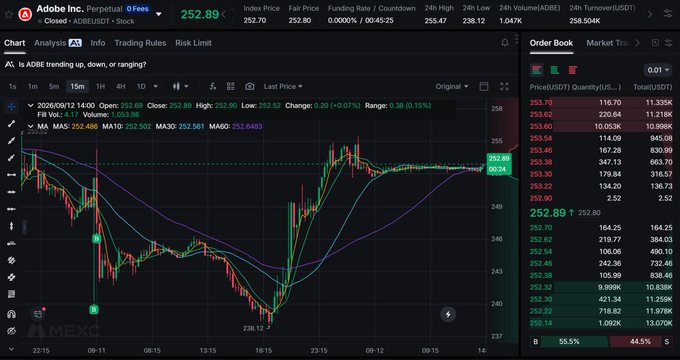The height and width of the screenshot is (360, 680).
Task: Collapse the MA indicator legend chevron
Action: 30,126
